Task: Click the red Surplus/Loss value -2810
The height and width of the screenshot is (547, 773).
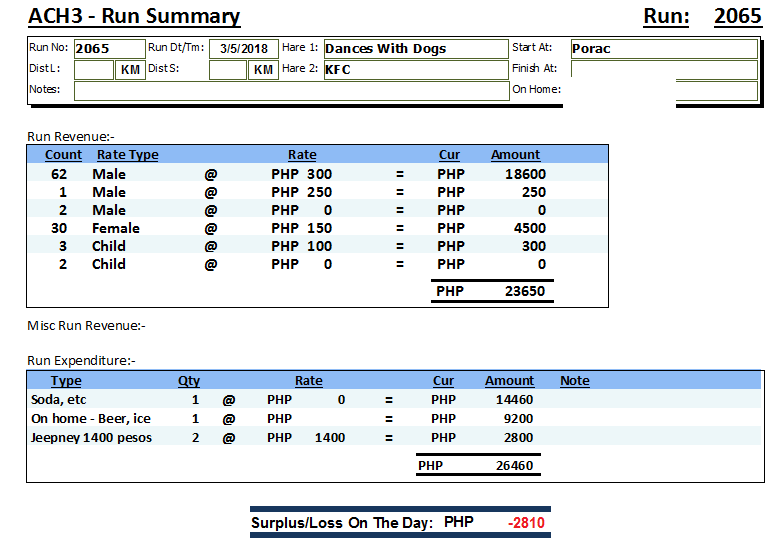Action: [x=525, y=523]
